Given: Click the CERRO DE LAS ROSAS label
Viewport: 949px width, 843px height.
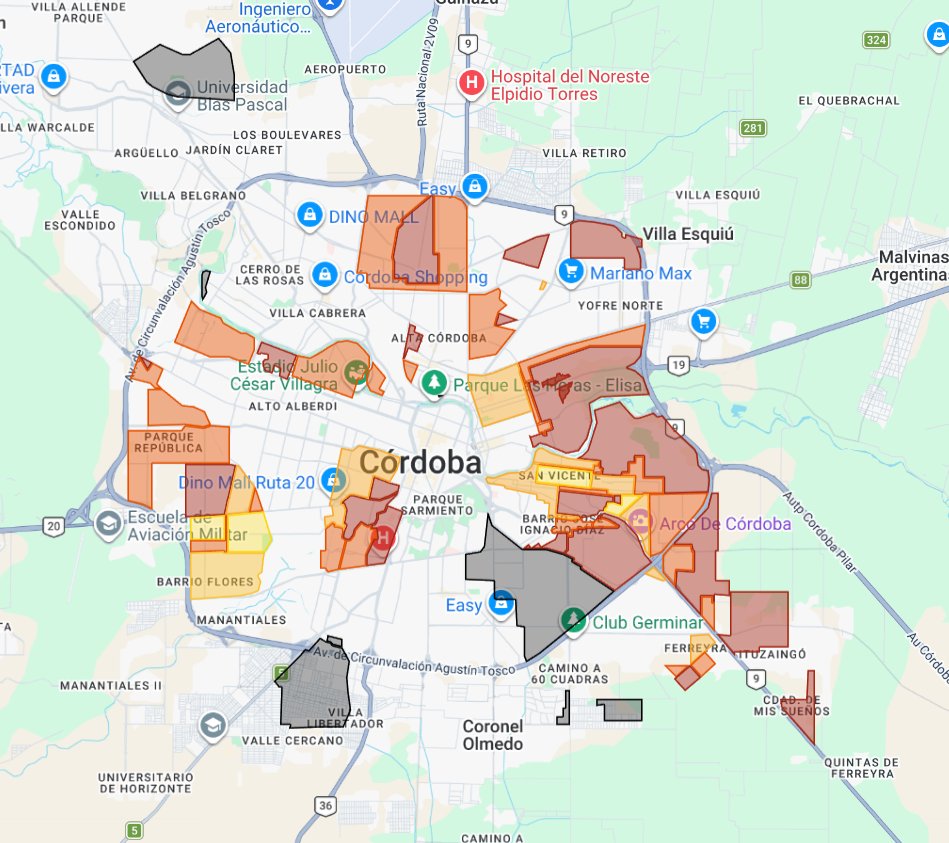Looking at the screenshot, I should (269, 275).
